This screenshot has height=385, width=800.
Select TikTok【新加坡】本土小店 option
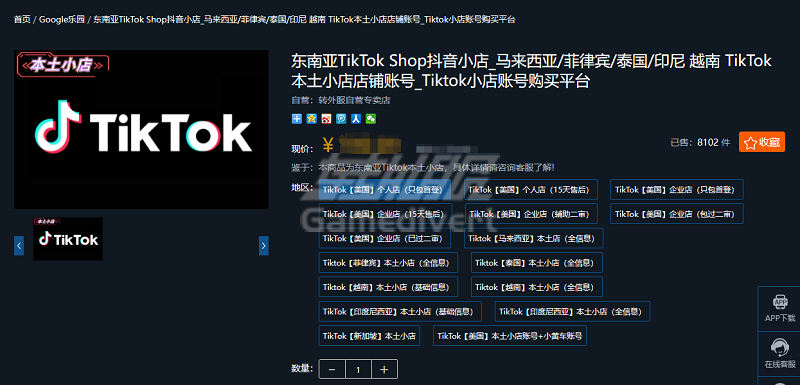click(369, 336)
